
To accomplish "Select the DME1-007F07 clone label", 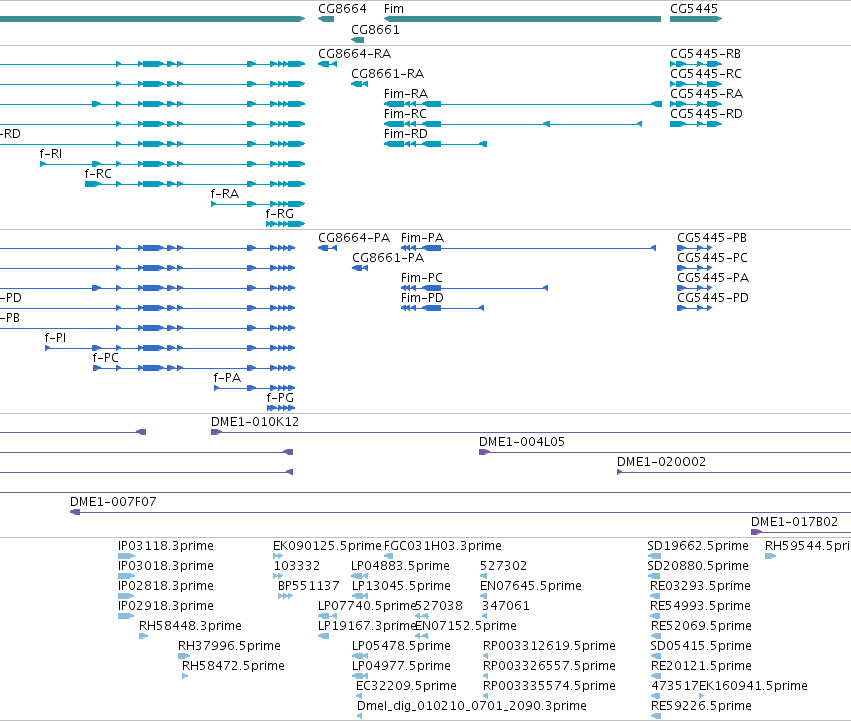I will point(113,502).
